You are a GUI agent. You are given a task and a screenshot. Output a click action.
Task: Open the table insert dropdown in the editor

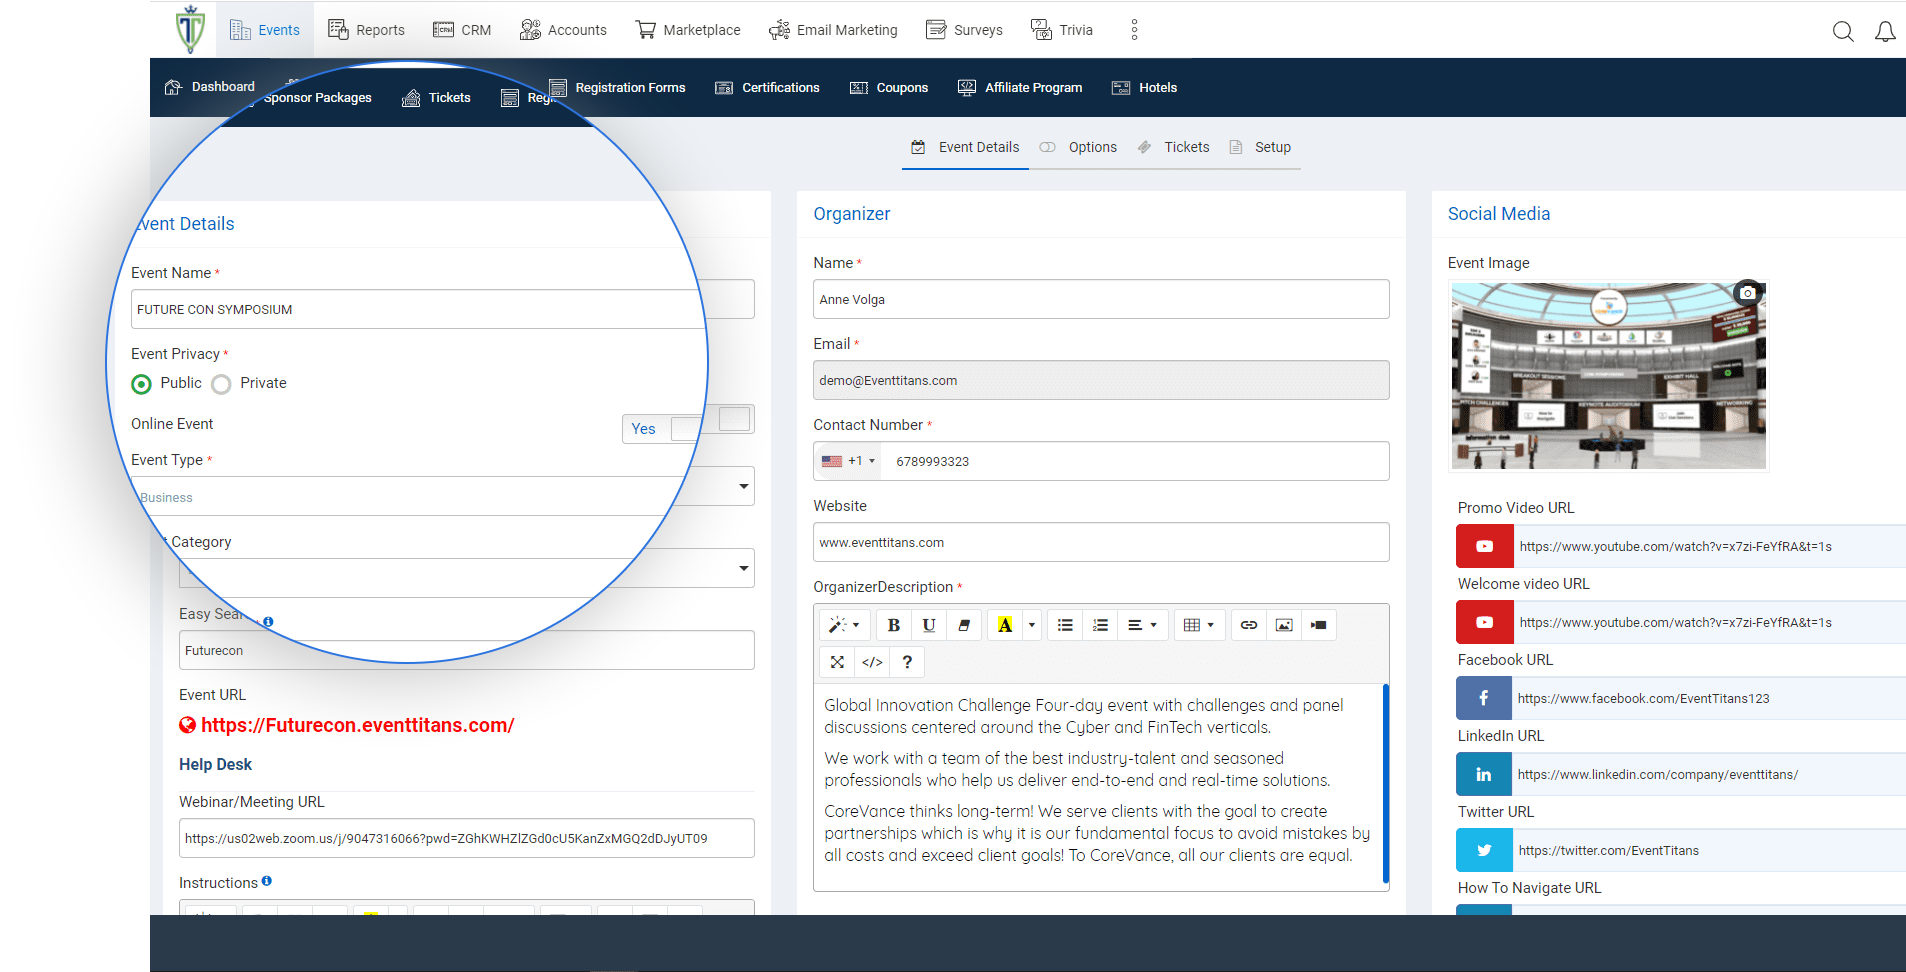[x=1199, y=624]
